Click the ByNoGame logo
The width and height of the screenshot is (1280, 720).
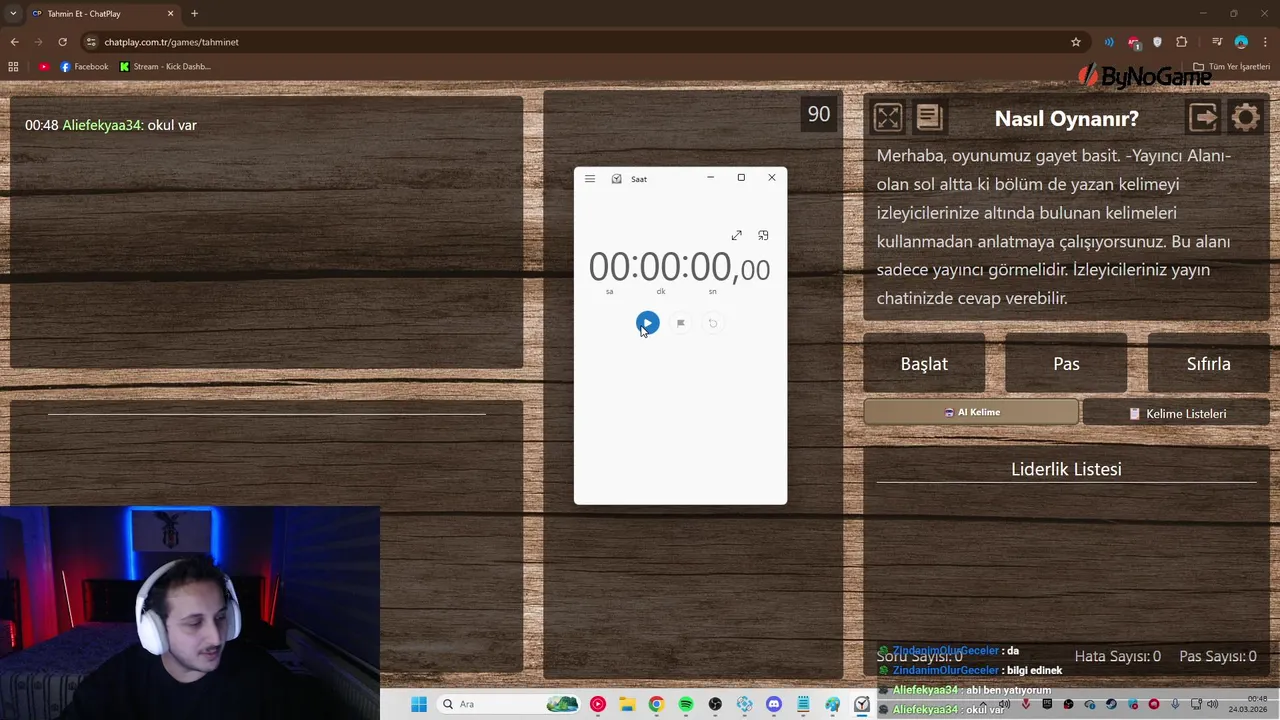point(1145,76)
